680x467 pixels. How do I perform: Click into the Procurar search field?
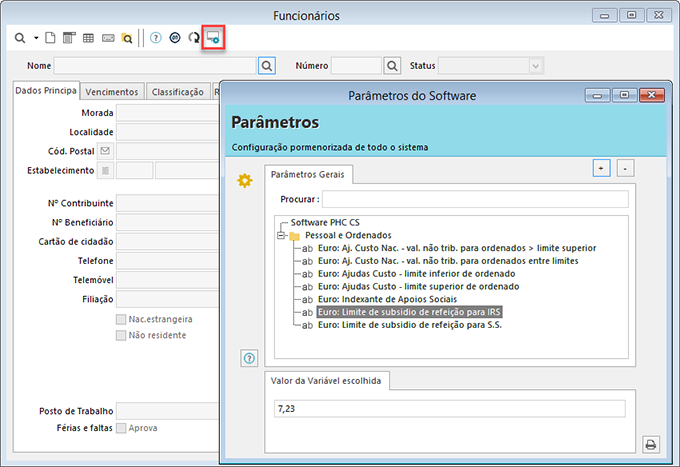pyautogui.click(x=475, y=199)
